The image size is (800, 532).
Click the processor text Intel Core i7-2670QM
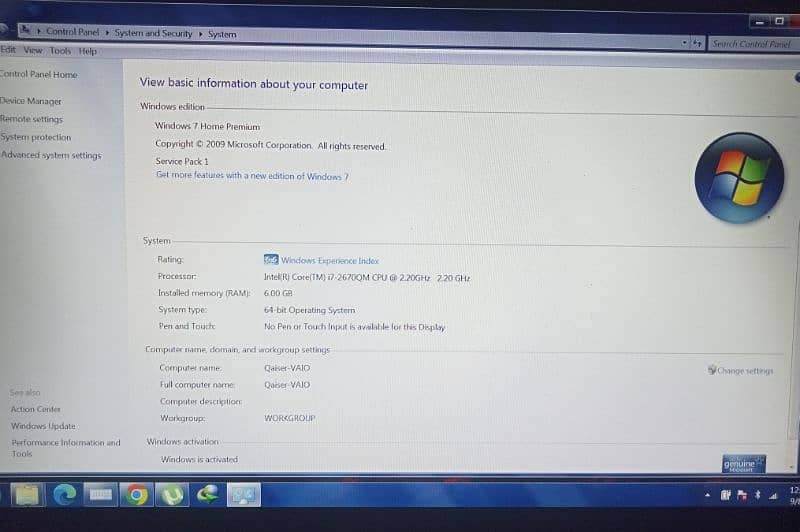click(x=367, y=277)
